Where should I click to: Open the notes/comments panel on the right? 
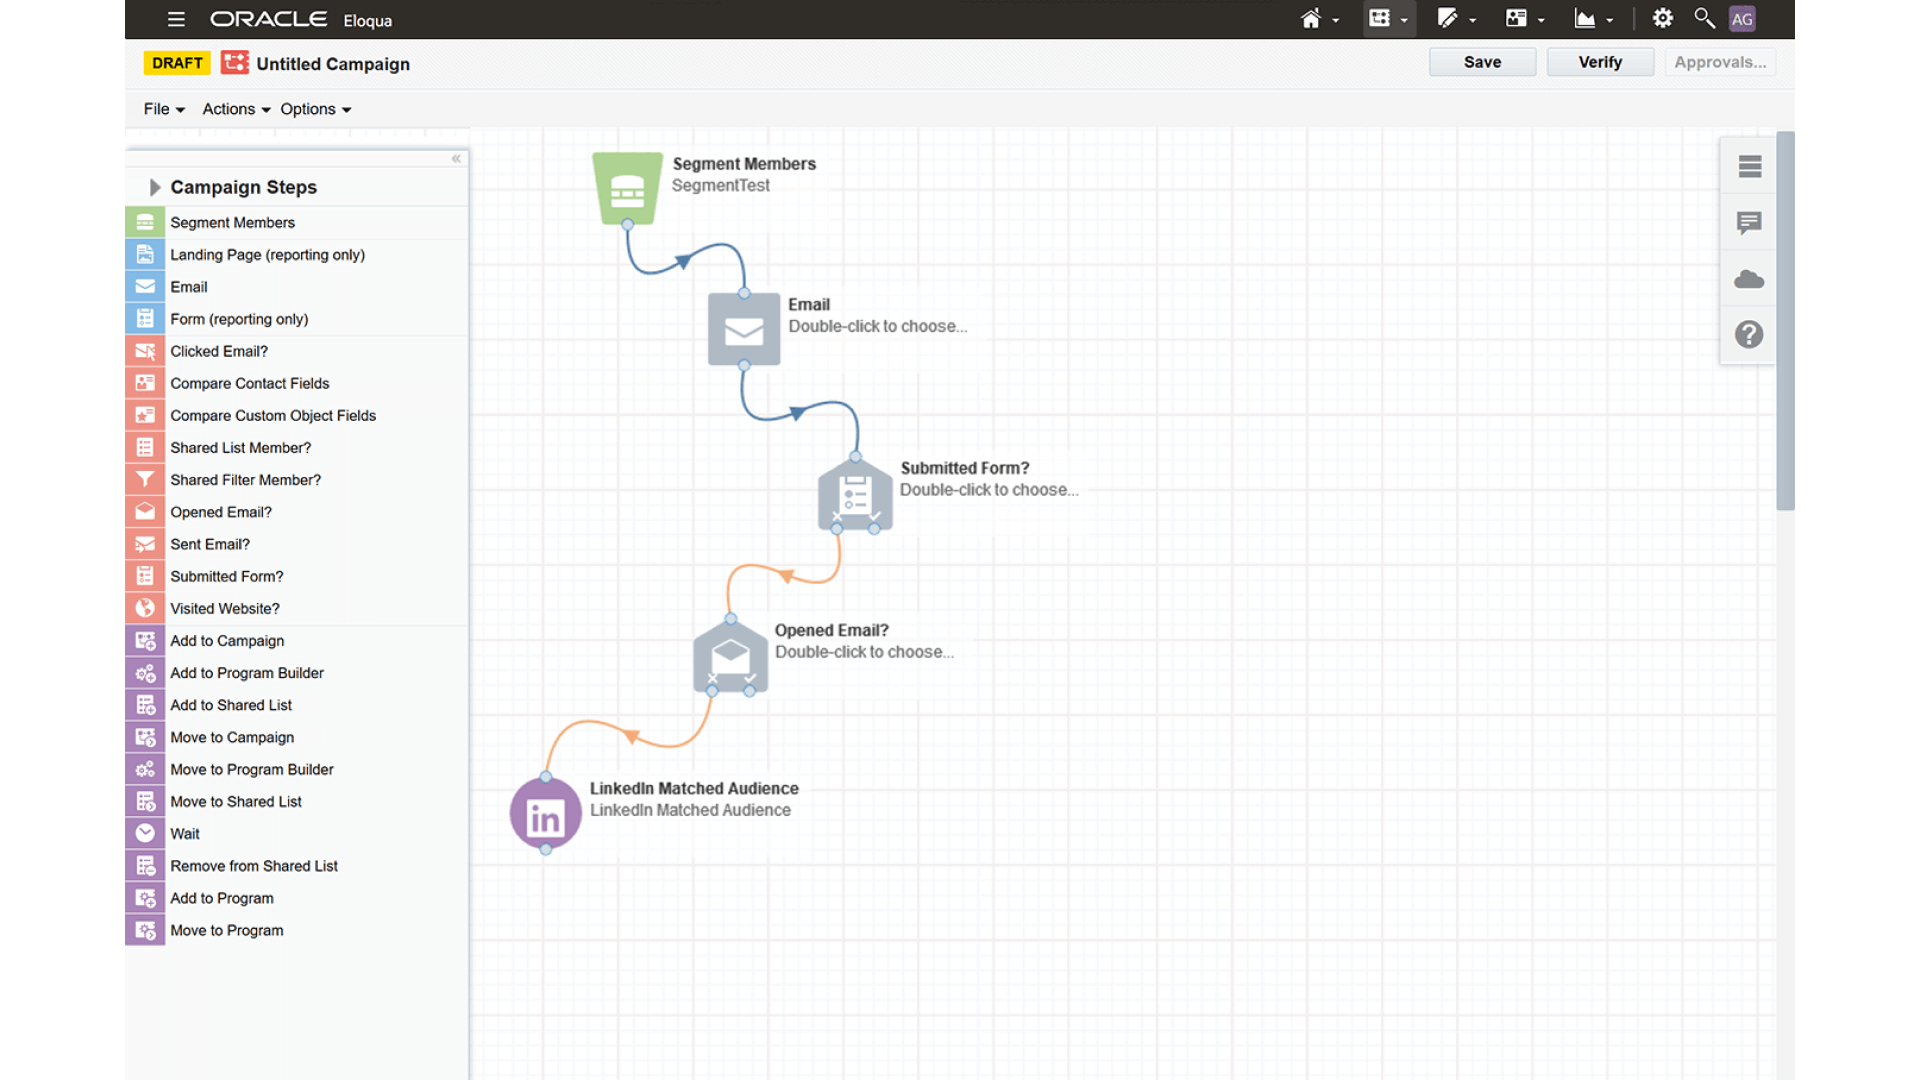tap(1748, 223)
